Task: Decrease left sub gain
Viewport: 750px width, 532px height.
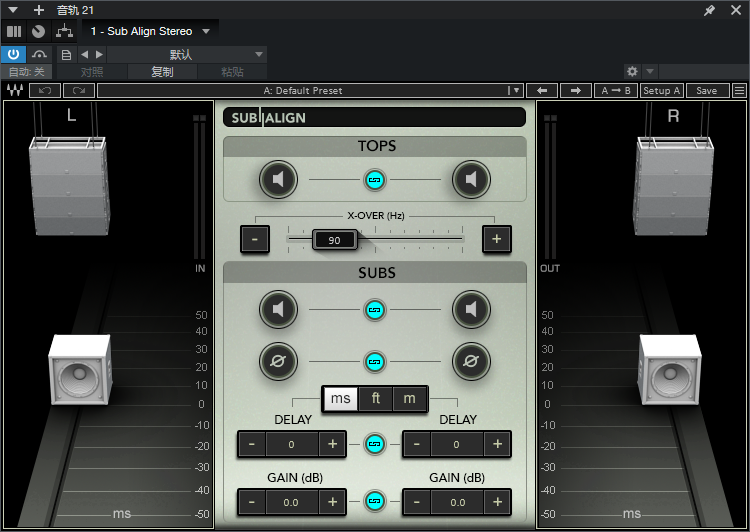Action: click(252, 502)
